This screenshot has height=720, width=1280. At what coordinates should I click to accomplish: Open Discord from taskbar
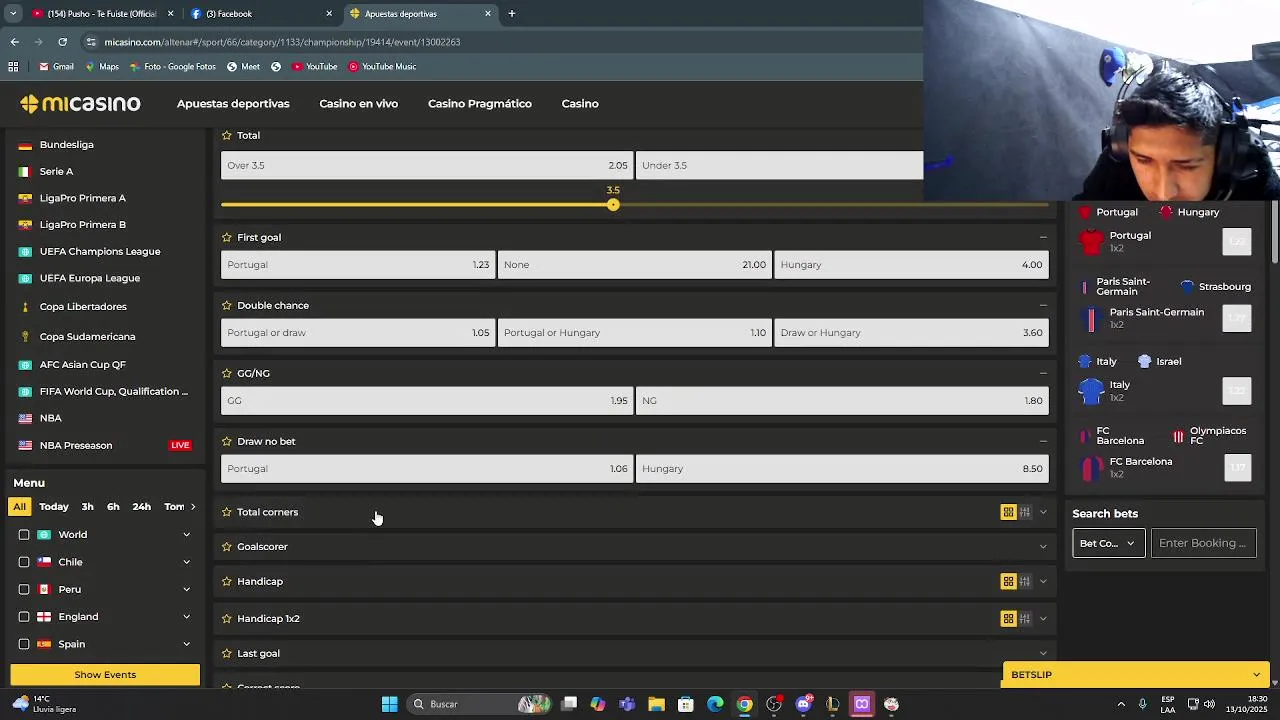(803, 704)
